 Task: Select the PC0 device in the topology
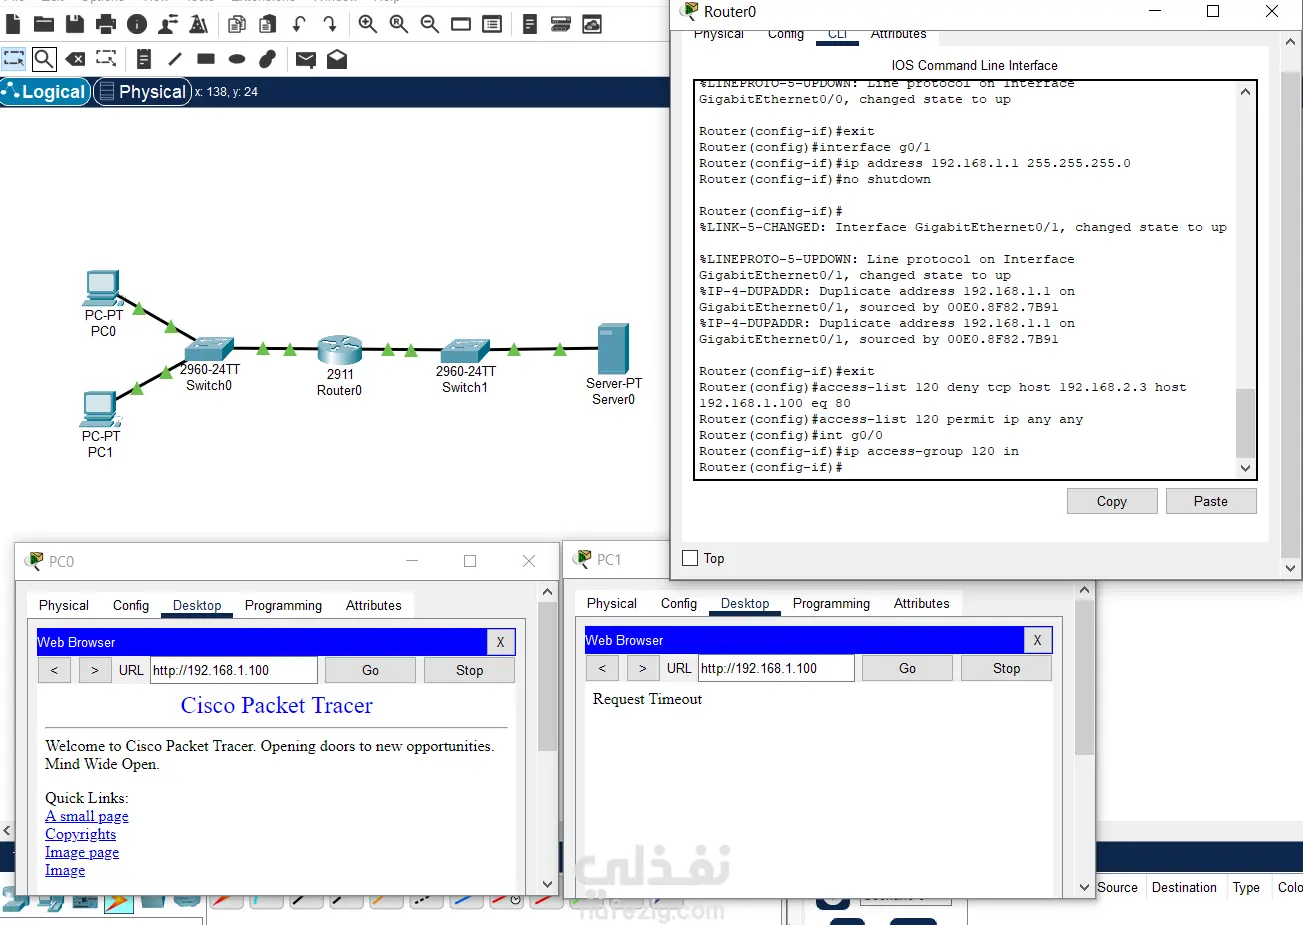(102, 288)
